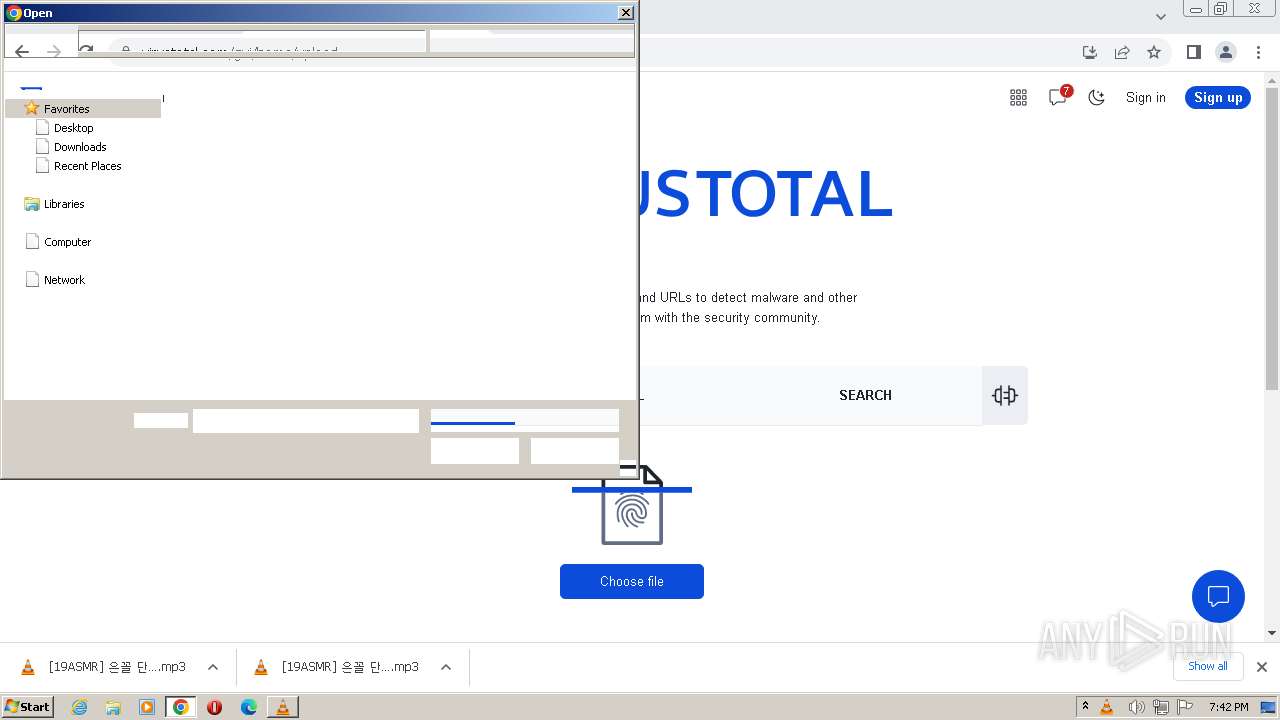Image resolution: width=1280 pixels, height=720 pixels.
Task: Click the Chrome taskbar icon
Action: 181,707
